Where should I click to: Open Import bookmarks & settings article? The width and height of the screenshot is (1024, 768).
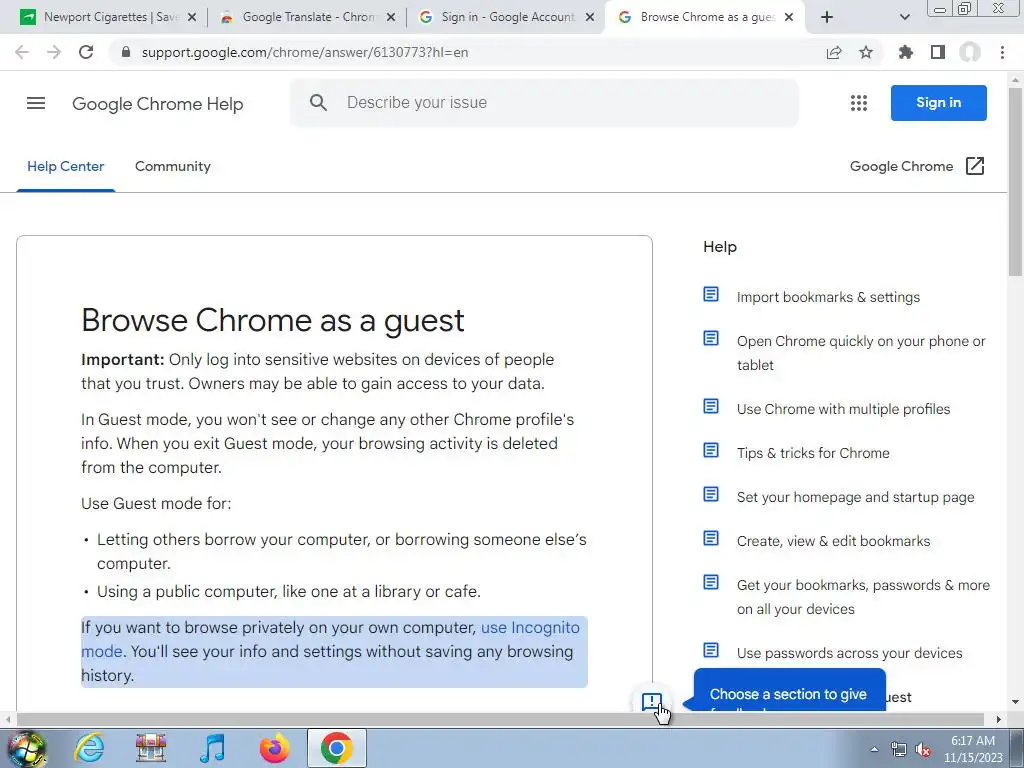pyautogui.click(x=828, y=297)
